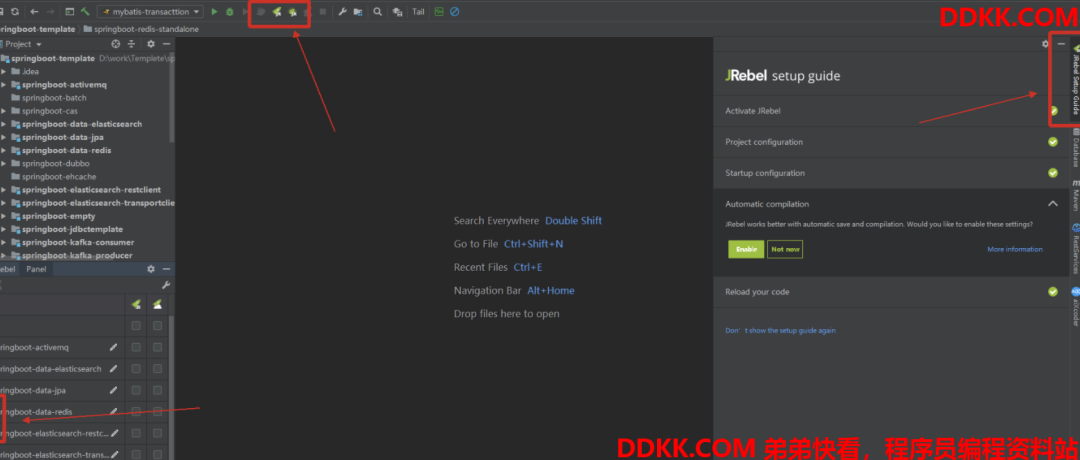Click the Not now button
1080x460 pixels.
click(785, 249)
